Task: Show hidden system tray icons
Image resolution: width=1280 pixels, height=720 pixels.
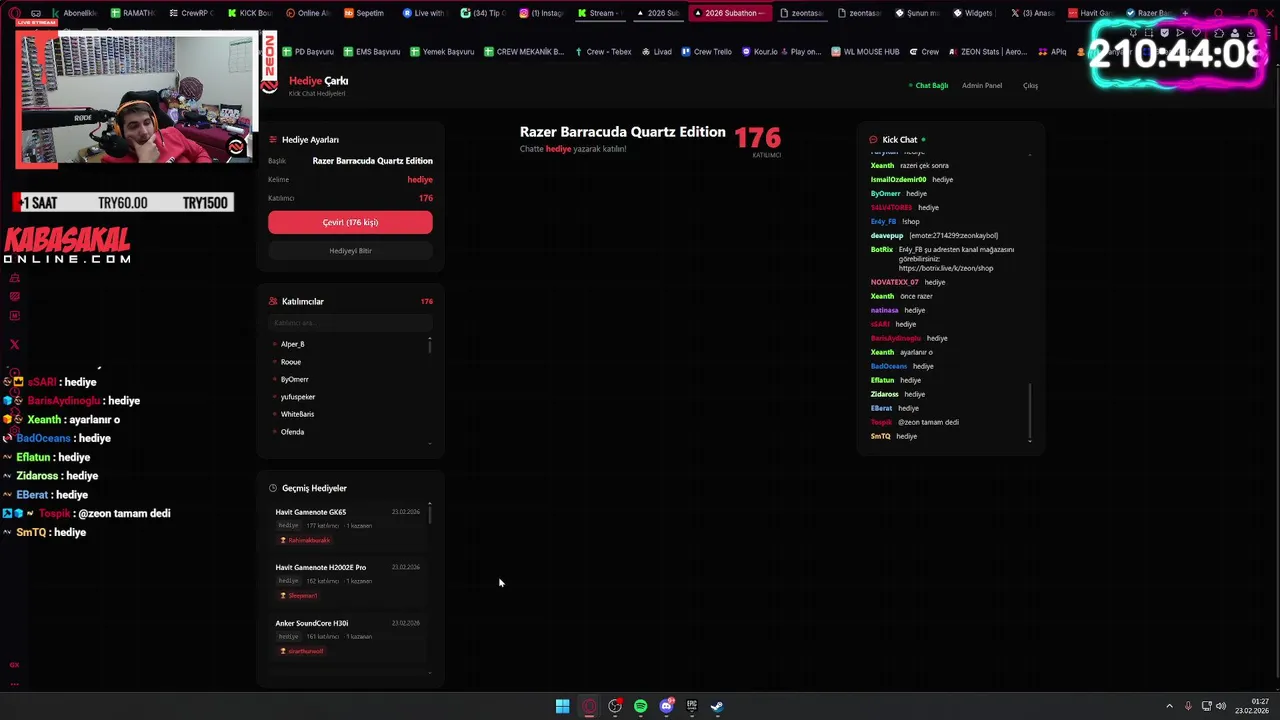Action: click(x=1169, y=706)
